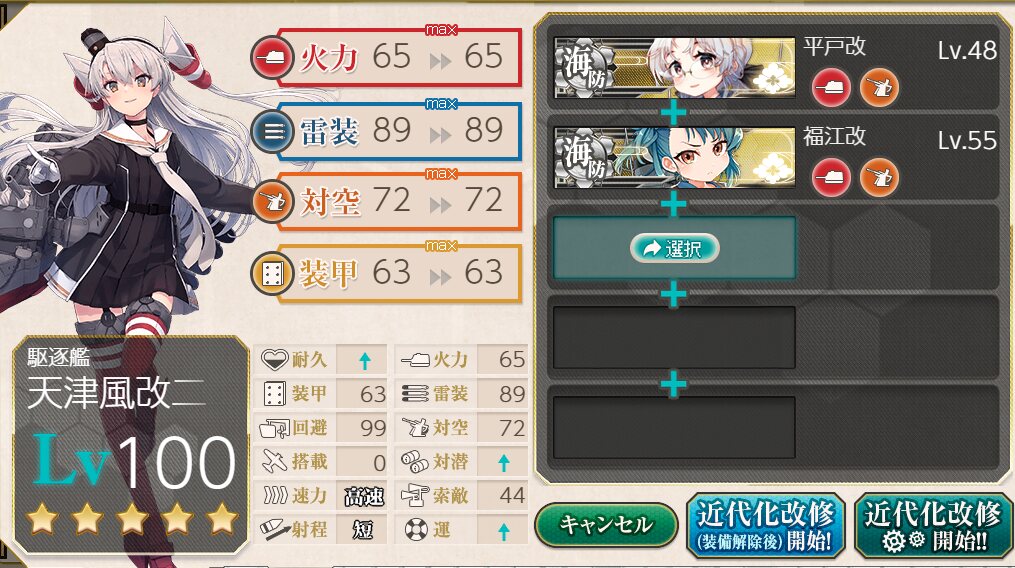Click 福江改's red firepower bonus icon

click(831, 177)
